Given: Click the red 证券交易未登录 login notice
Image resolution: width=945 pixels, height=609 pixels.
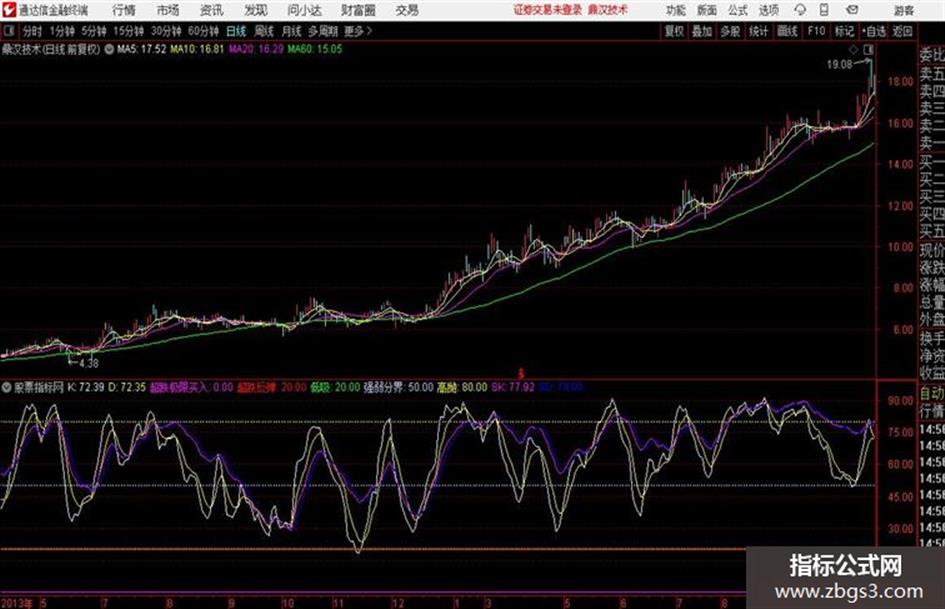Looking at the screenshot, I should tap(548, 10).
